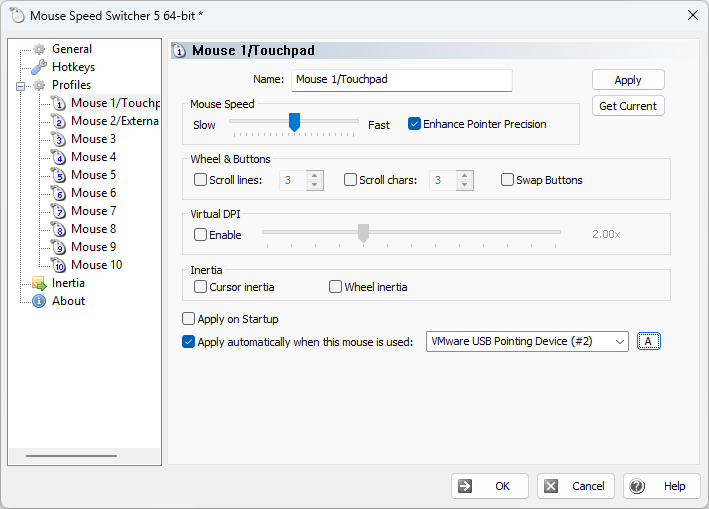Click the Get Current button

[628, 106]
